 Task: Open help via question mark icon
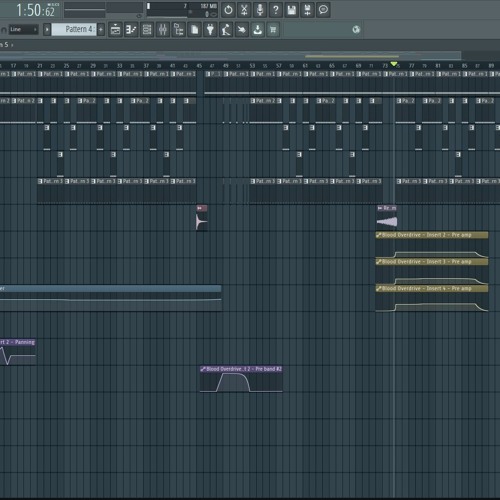pyautogui.click(x=276, y=10)
